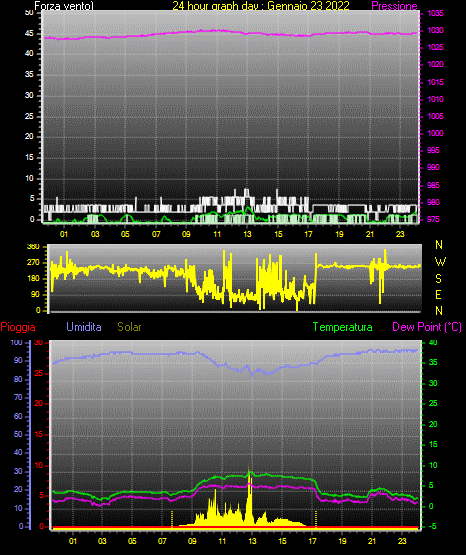Screen dimensions: 466x555
Task: Click the Temperatura legend label
Action: click(x=343, y=327)
